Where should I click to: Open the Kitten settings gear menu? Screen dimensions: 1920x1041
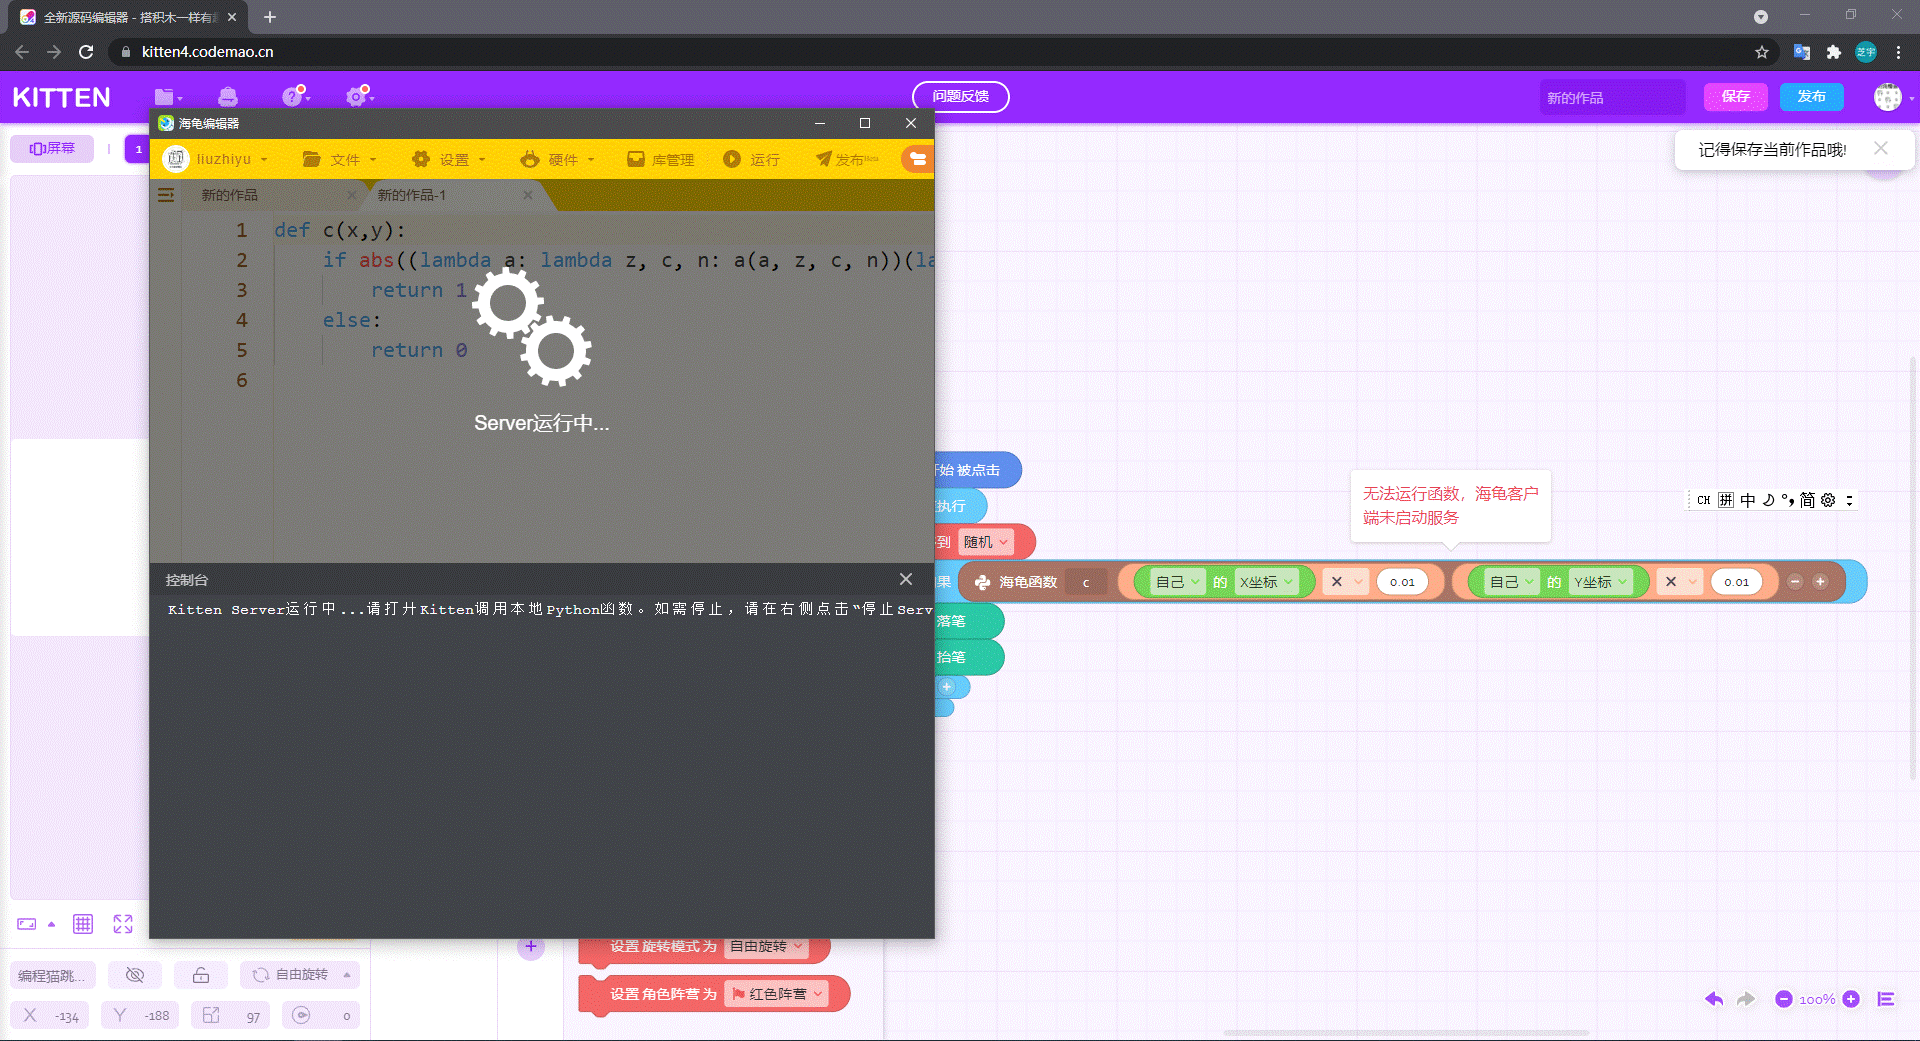(x=359, y=96)
